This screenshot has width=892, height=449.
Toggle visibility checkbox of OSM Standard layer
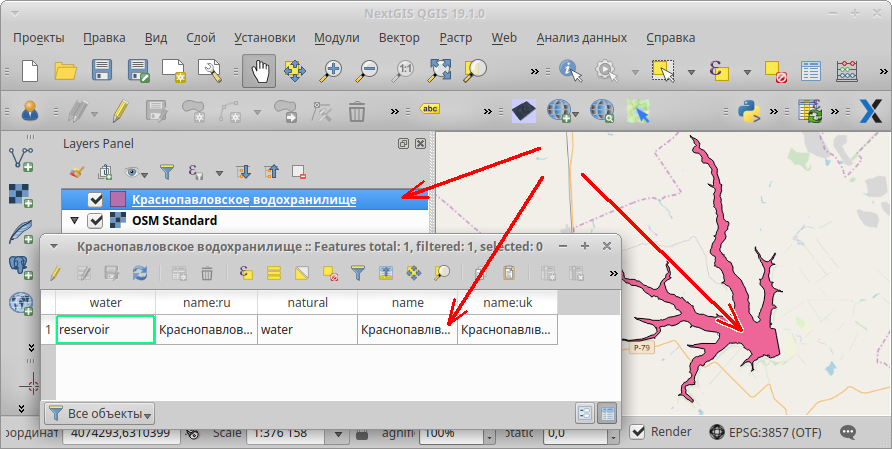95,220
